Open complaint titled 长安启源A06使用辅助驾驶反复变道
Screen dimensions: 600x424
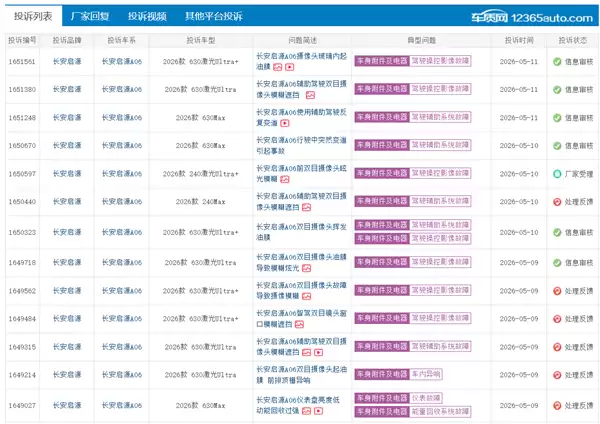pos(301,117)
